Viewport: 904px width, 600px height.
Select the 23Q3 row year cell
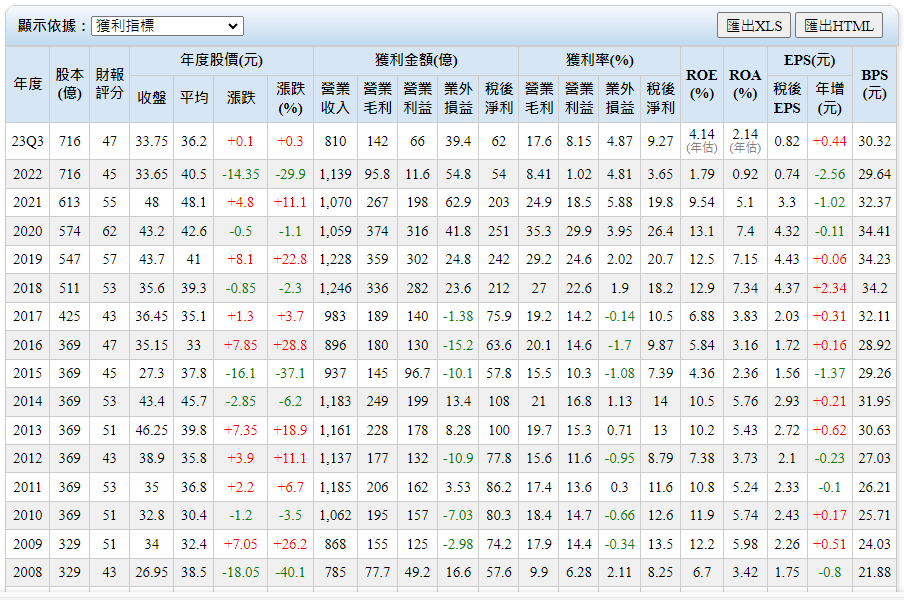pyautogui.click(x=27, y=142)
